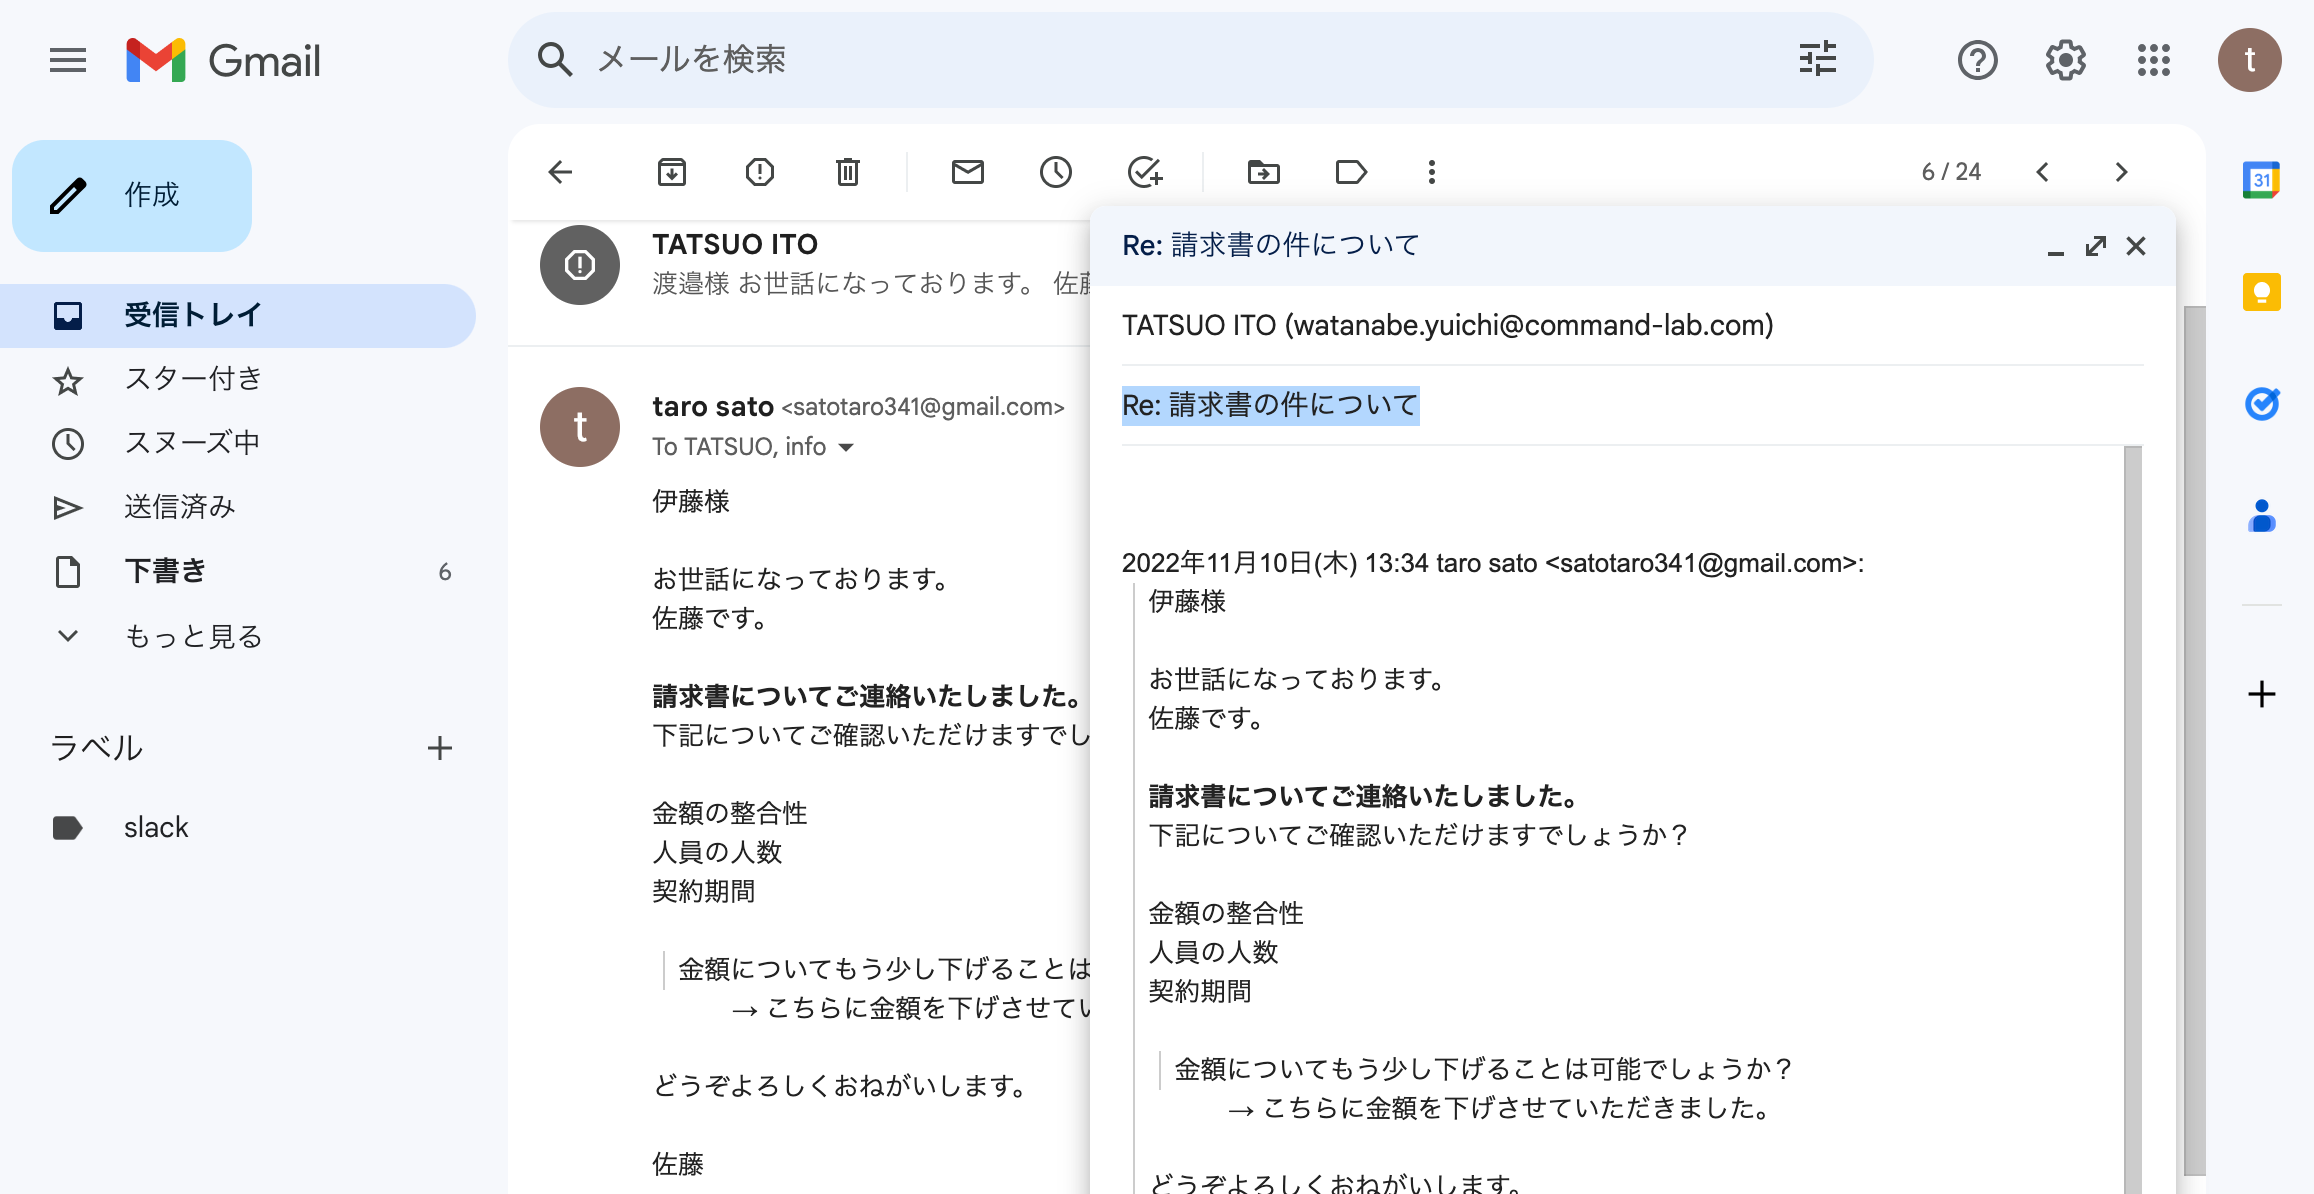Image resolution: width=2314 pixels, height=1194 pixels.
Task: Open the Help question mark icon
Action: point(1977,60)
